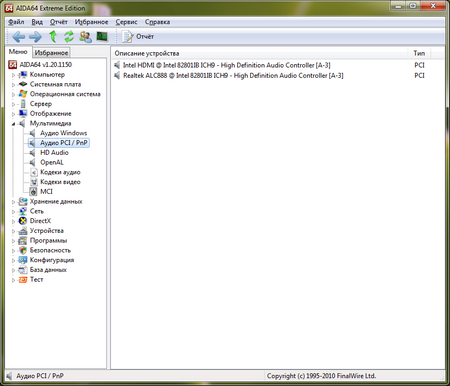Viewport: 450px width, 386px height.
Task: Open the users icon in toolbar
Action: (x=85, y=36)
